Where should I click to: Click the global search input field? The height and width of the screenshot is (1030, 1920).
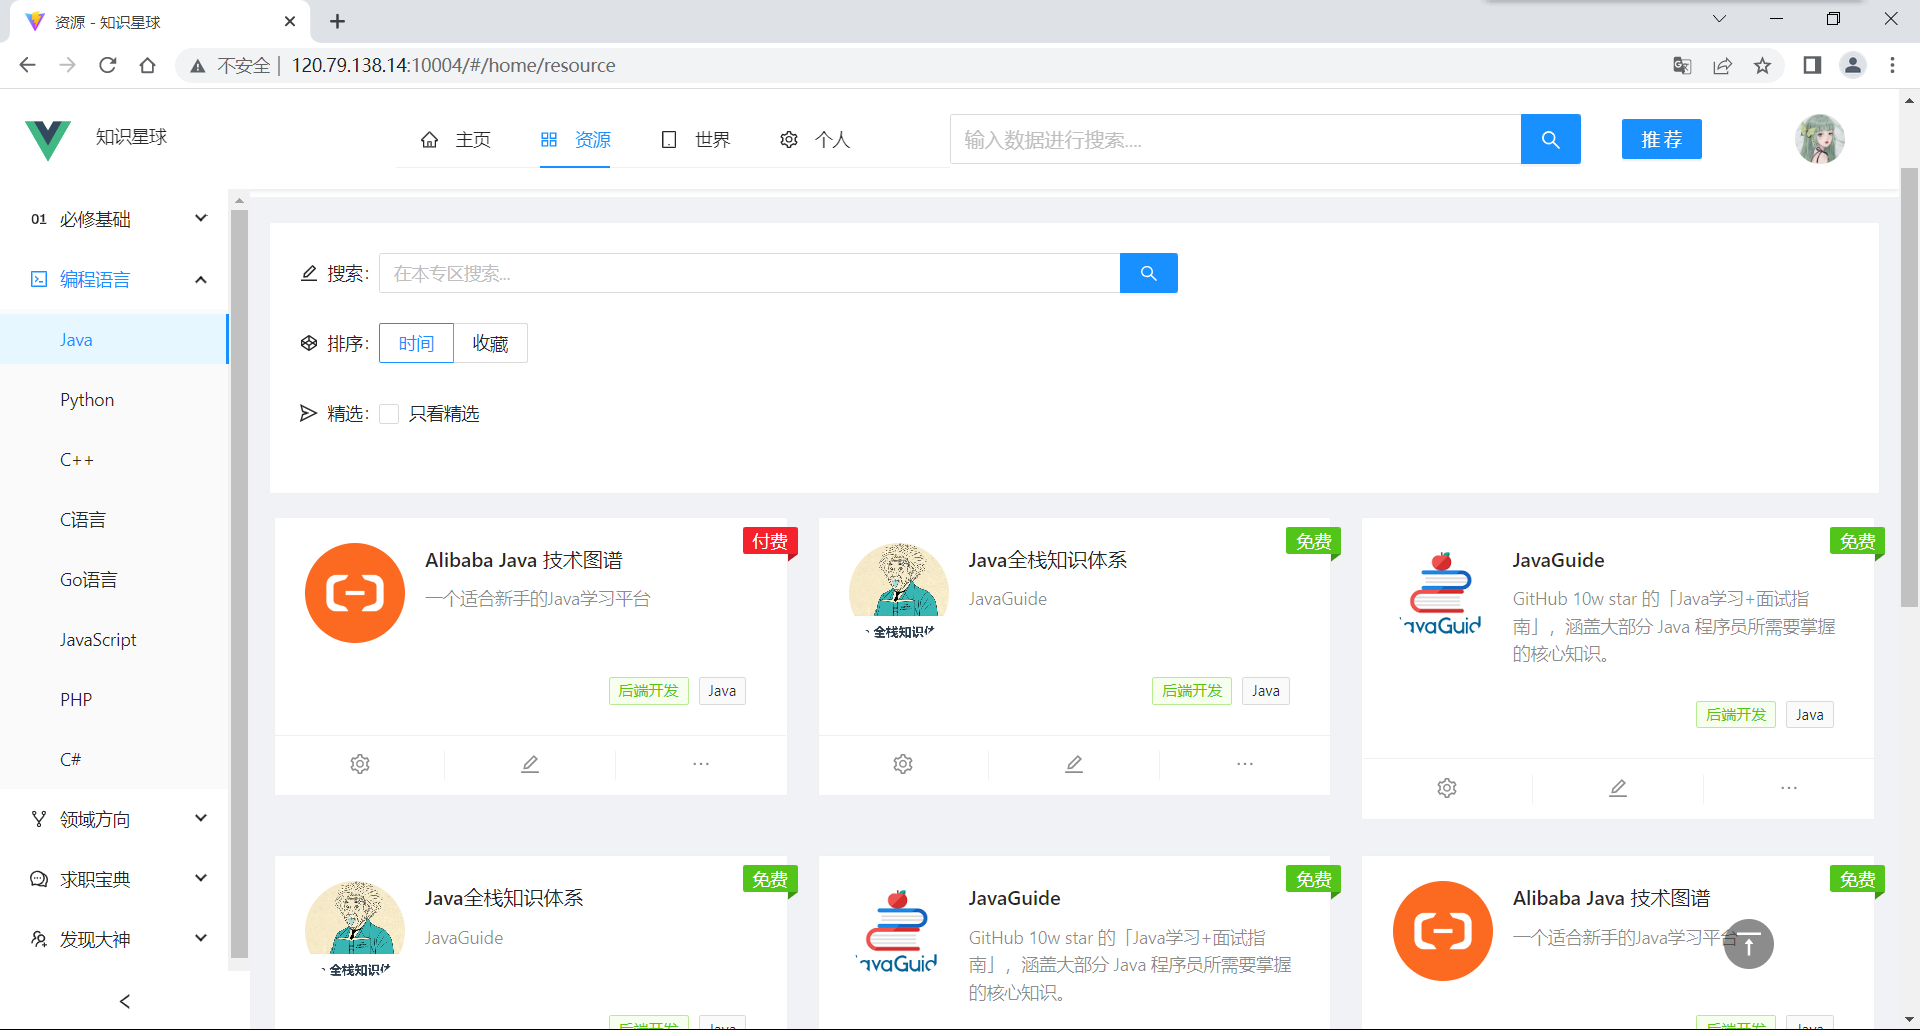(1235, 139)
